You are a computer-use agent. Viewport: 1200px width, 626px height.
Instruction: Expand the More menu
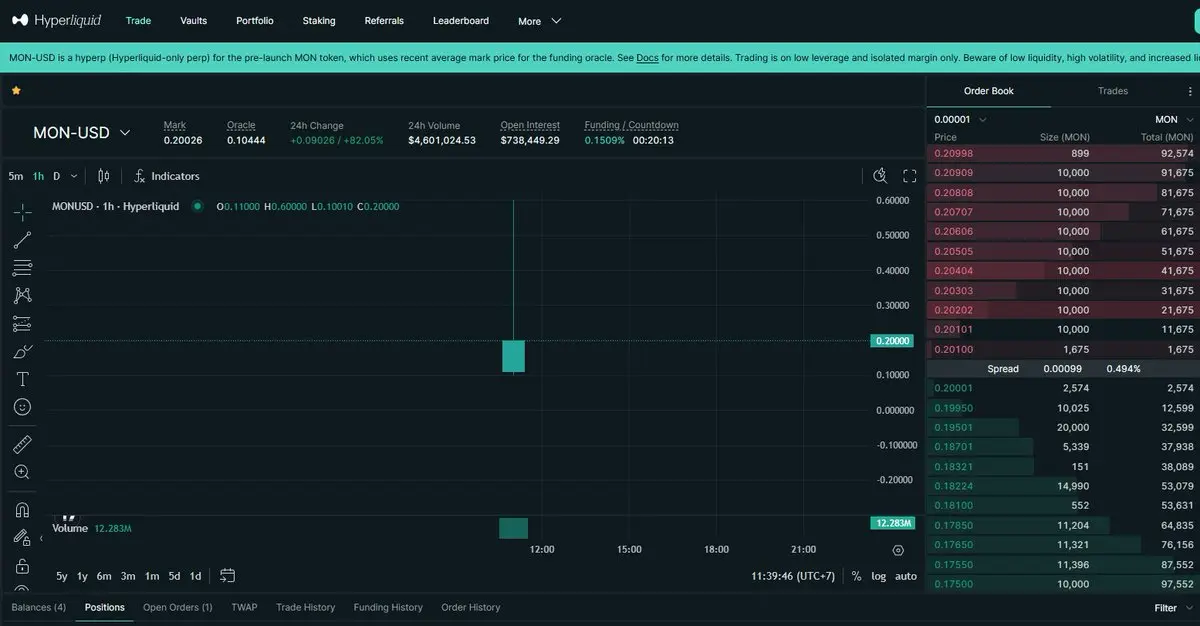[540, 21]
